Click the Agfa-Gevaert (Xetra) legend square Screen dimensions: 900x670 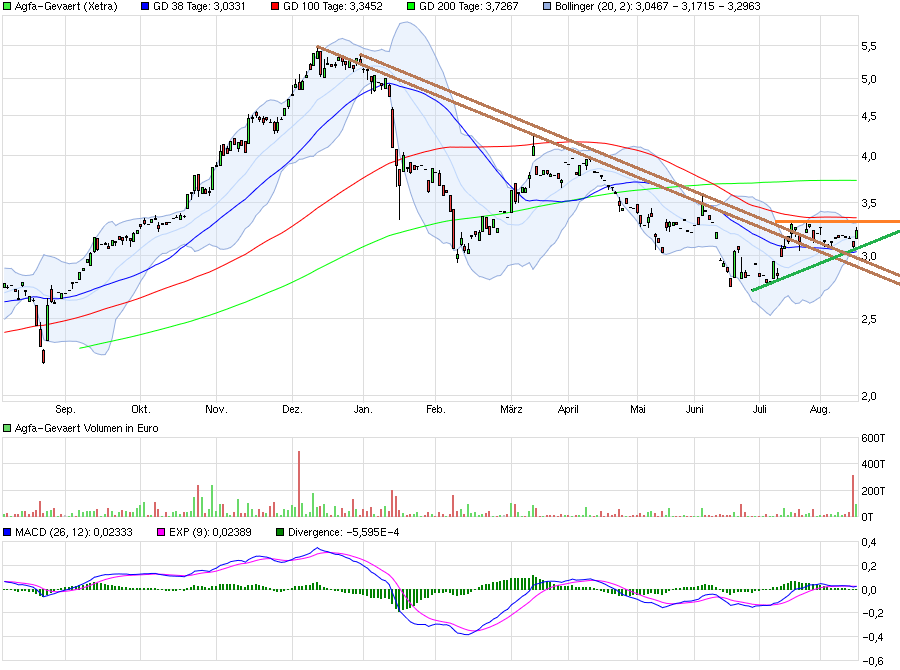tap(7, 8)
